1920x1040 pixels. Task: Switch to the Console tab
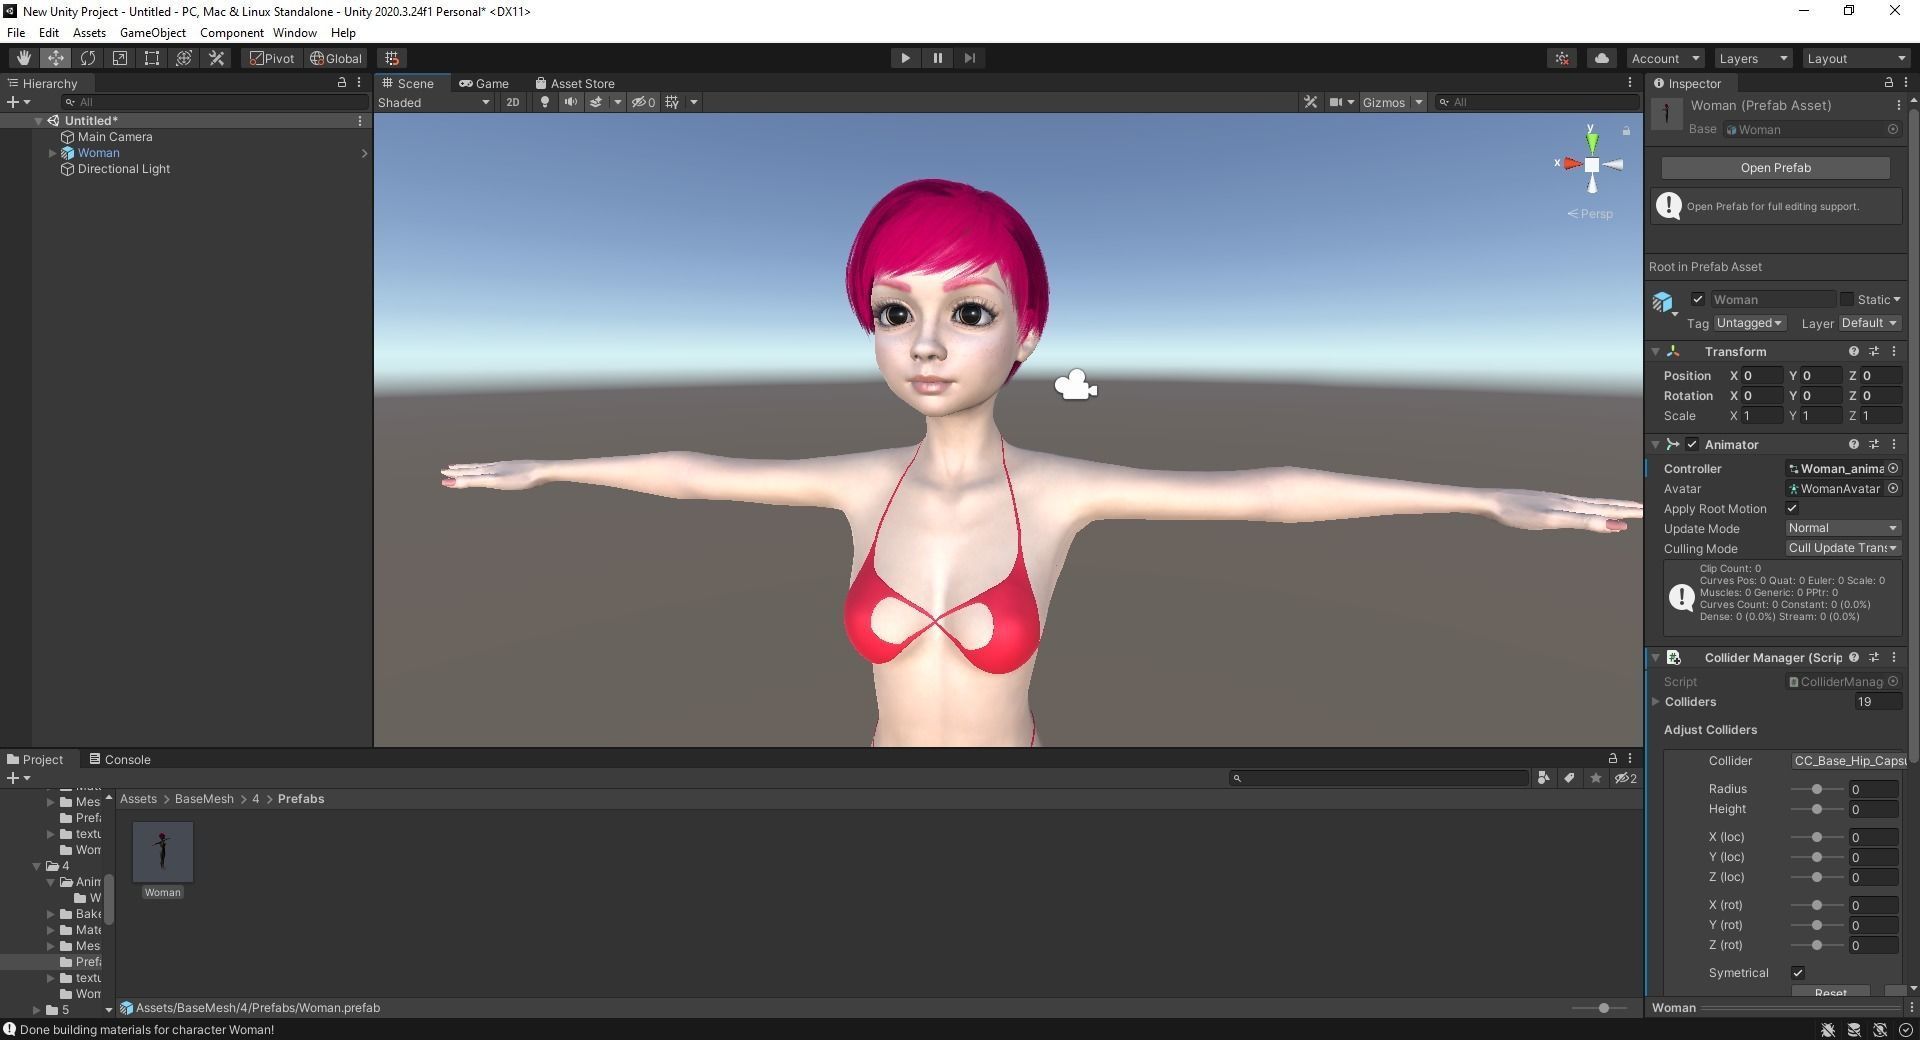120,760
